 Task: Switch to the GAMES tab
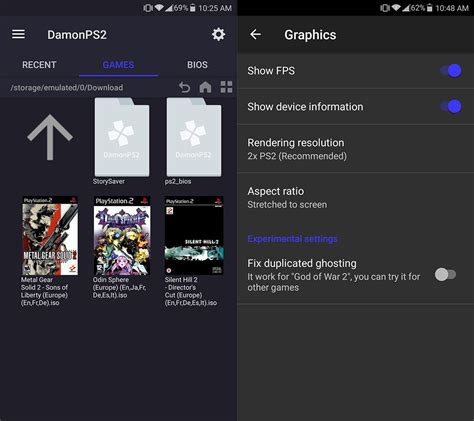point(119,65)
